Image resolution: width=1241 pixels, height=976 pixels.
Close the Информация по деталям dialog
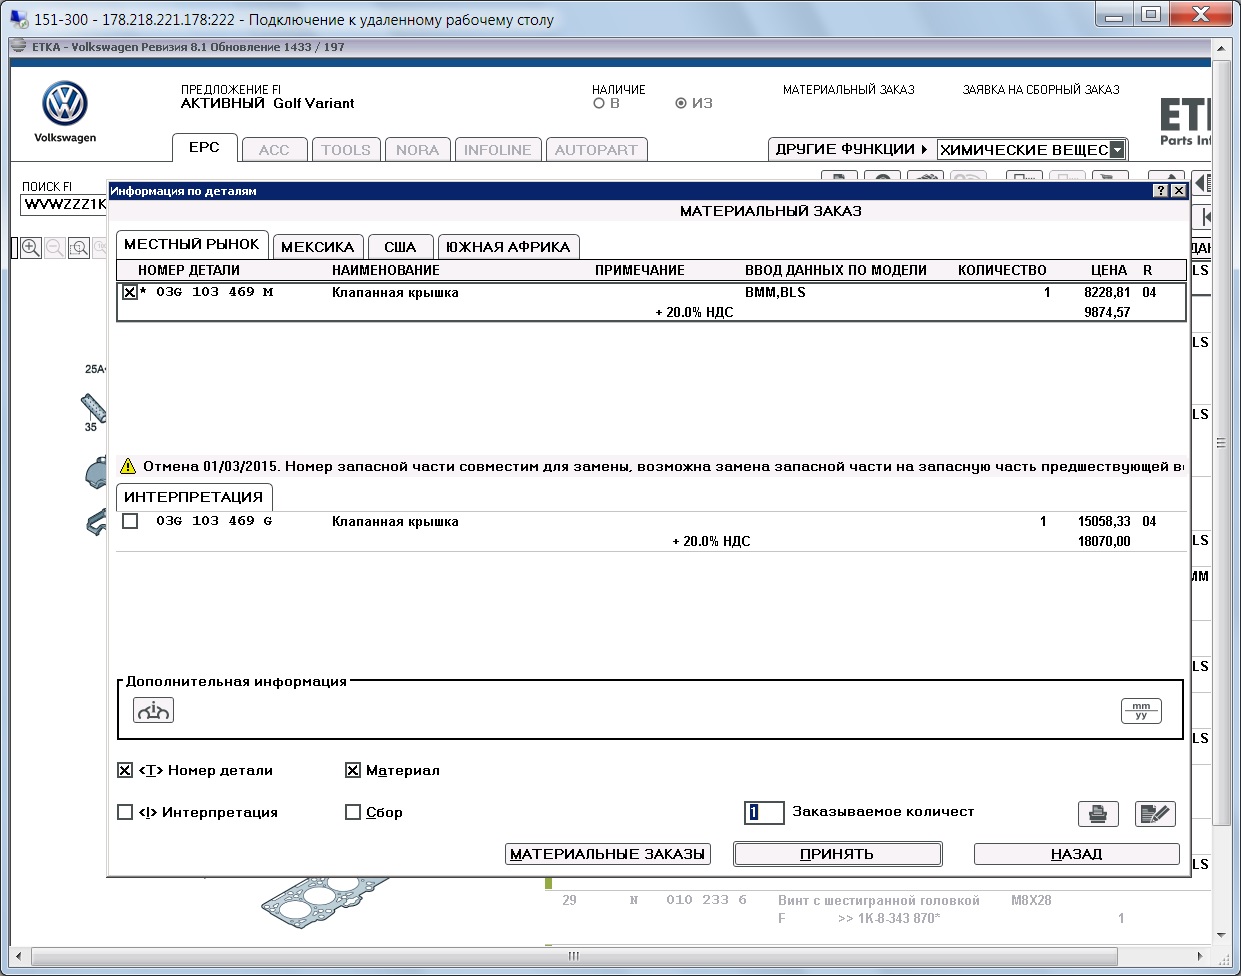tap(1178, 190)
